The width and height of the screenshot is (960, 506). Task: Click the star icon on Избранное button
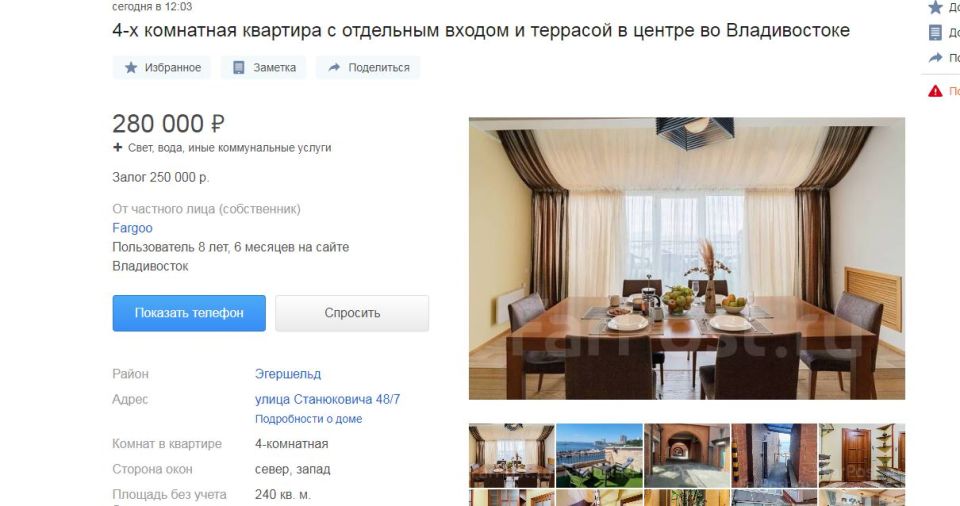pyautogui.click(x=131, y=67)
